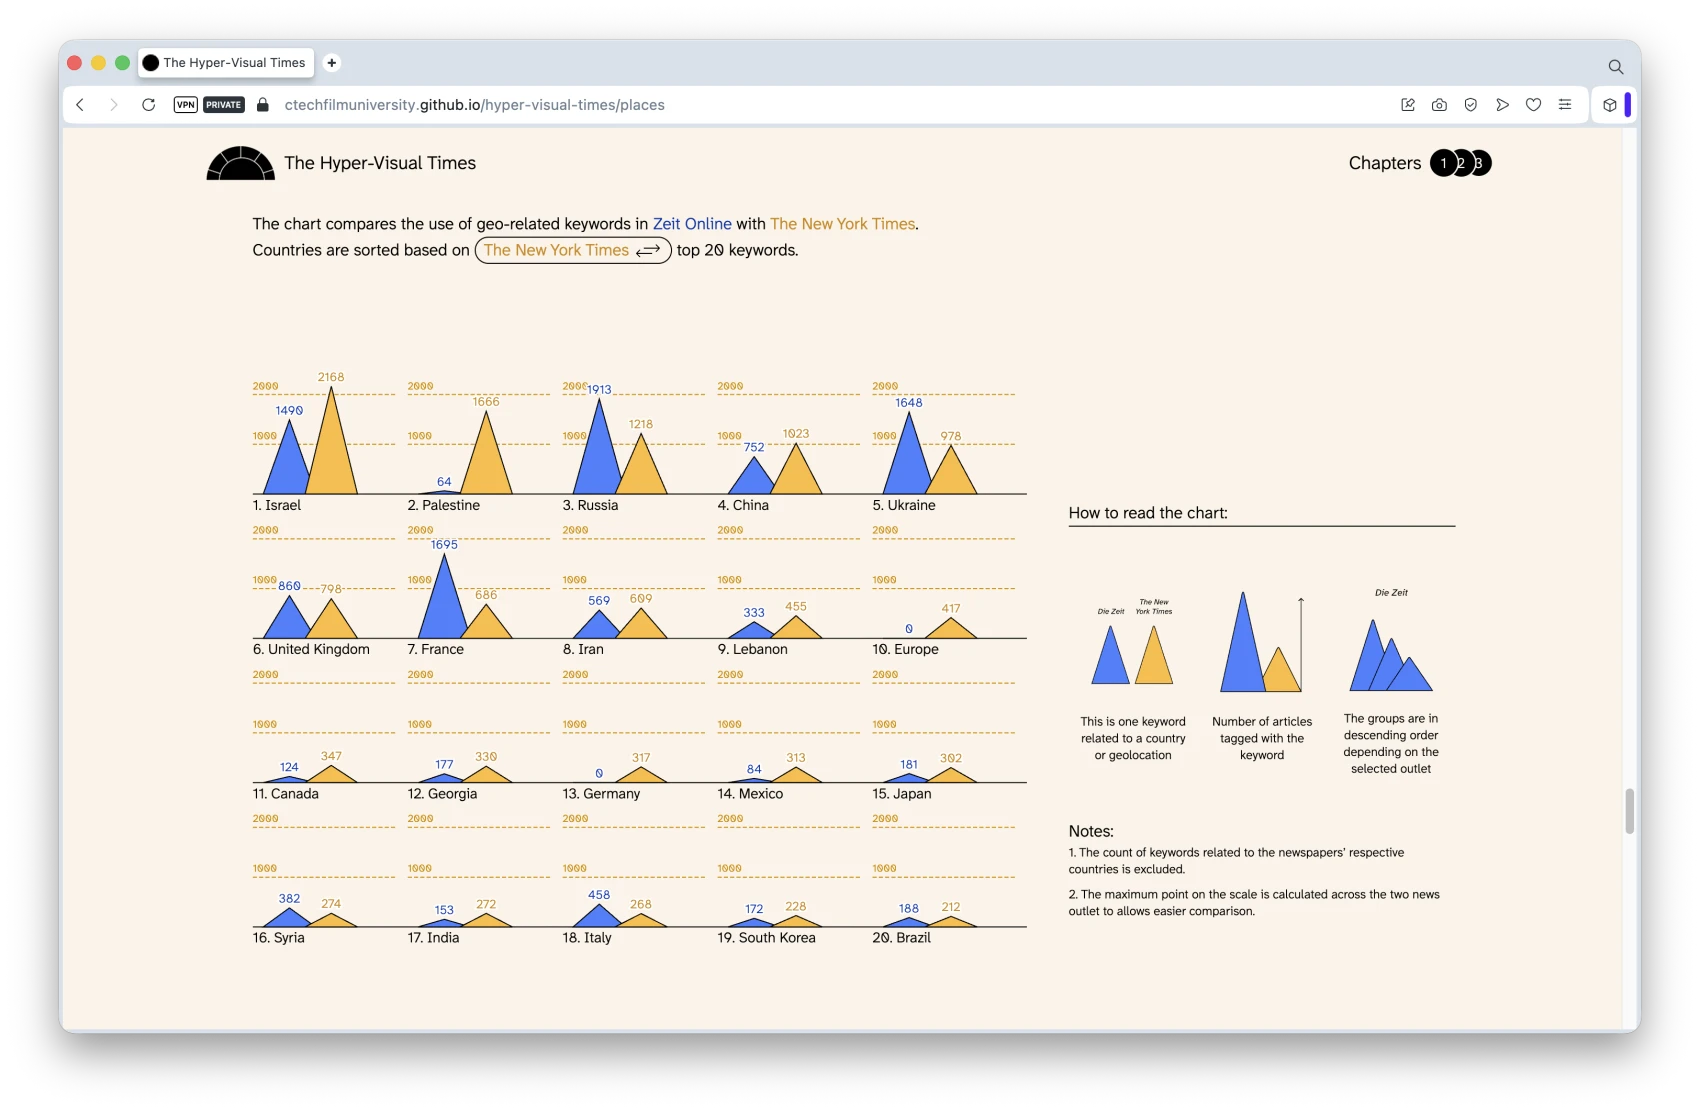Click the '18. Italy' chart label
This screenshot has height=1111, width=1700.
coord(587,937)
